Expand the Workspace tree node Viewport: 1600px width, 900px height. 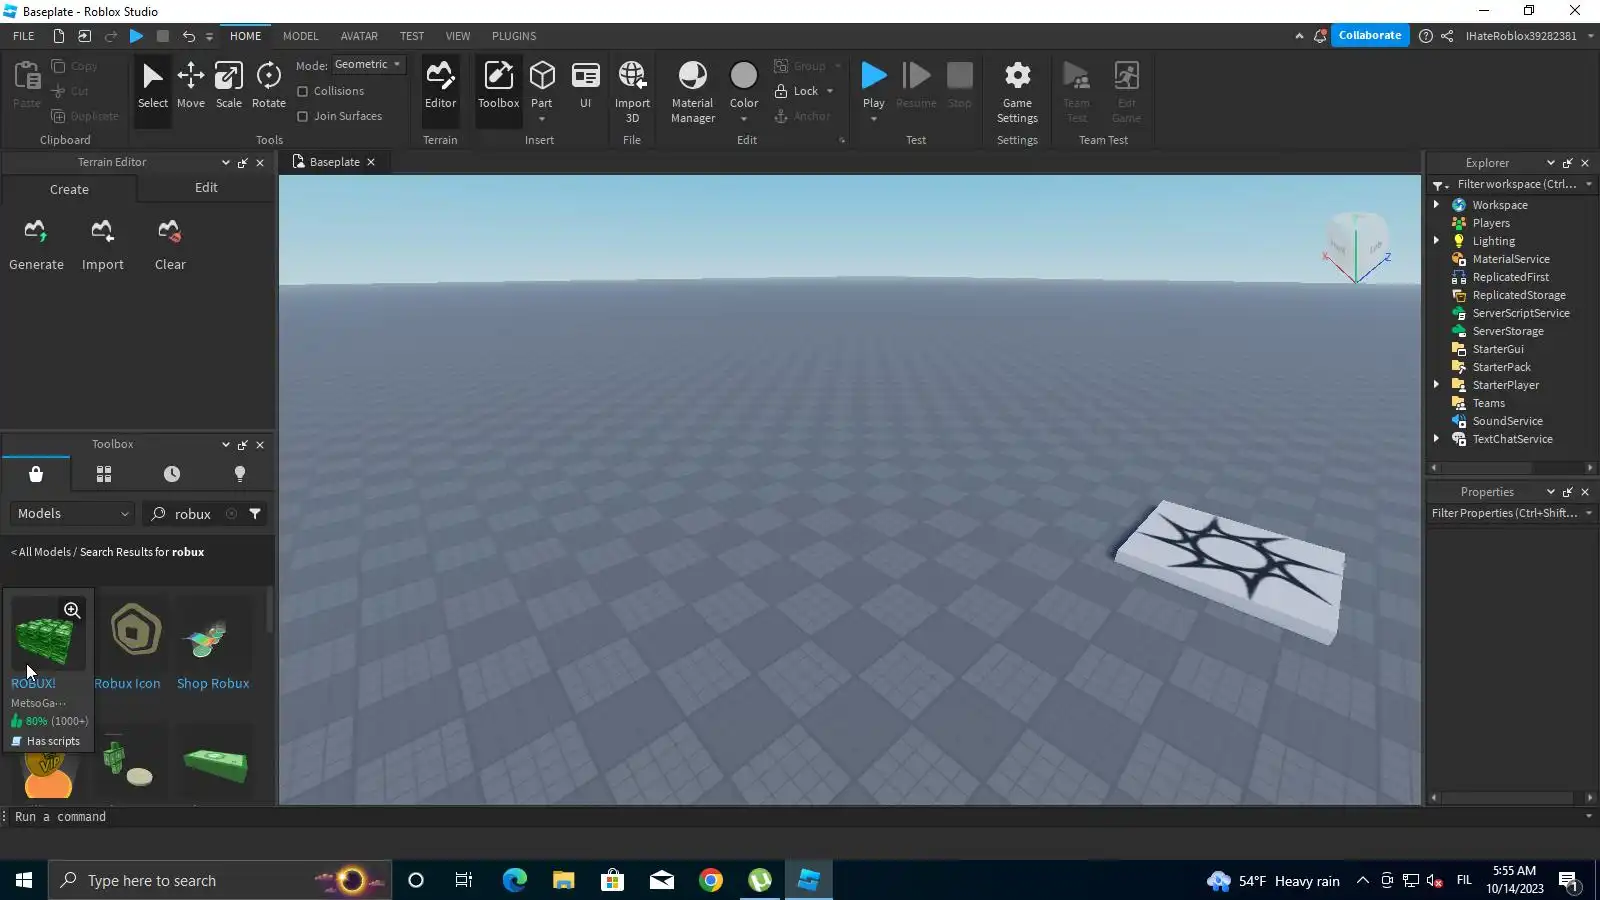pos(1437,205)
